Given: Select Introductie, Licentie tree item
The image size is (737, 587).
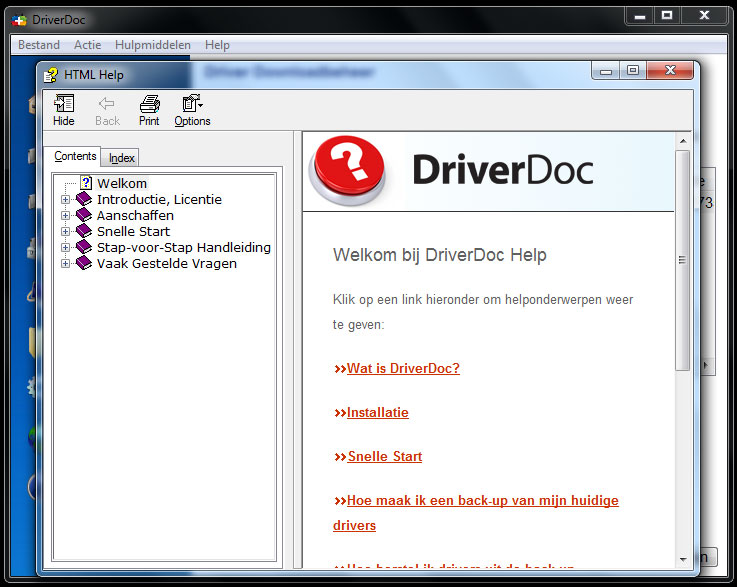Looking at the screenshot, I should coord(159,199).
